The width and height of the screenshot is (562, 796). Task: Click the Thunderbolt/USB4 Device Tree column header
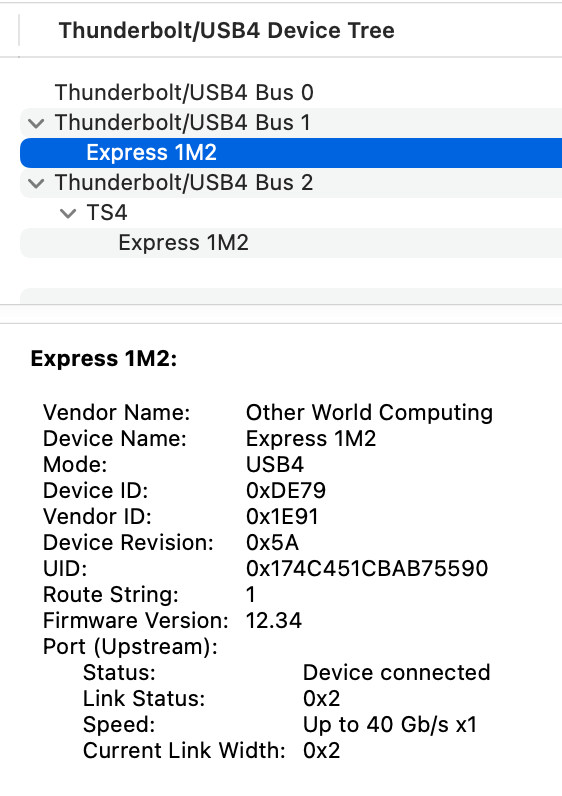pos(226,30)
